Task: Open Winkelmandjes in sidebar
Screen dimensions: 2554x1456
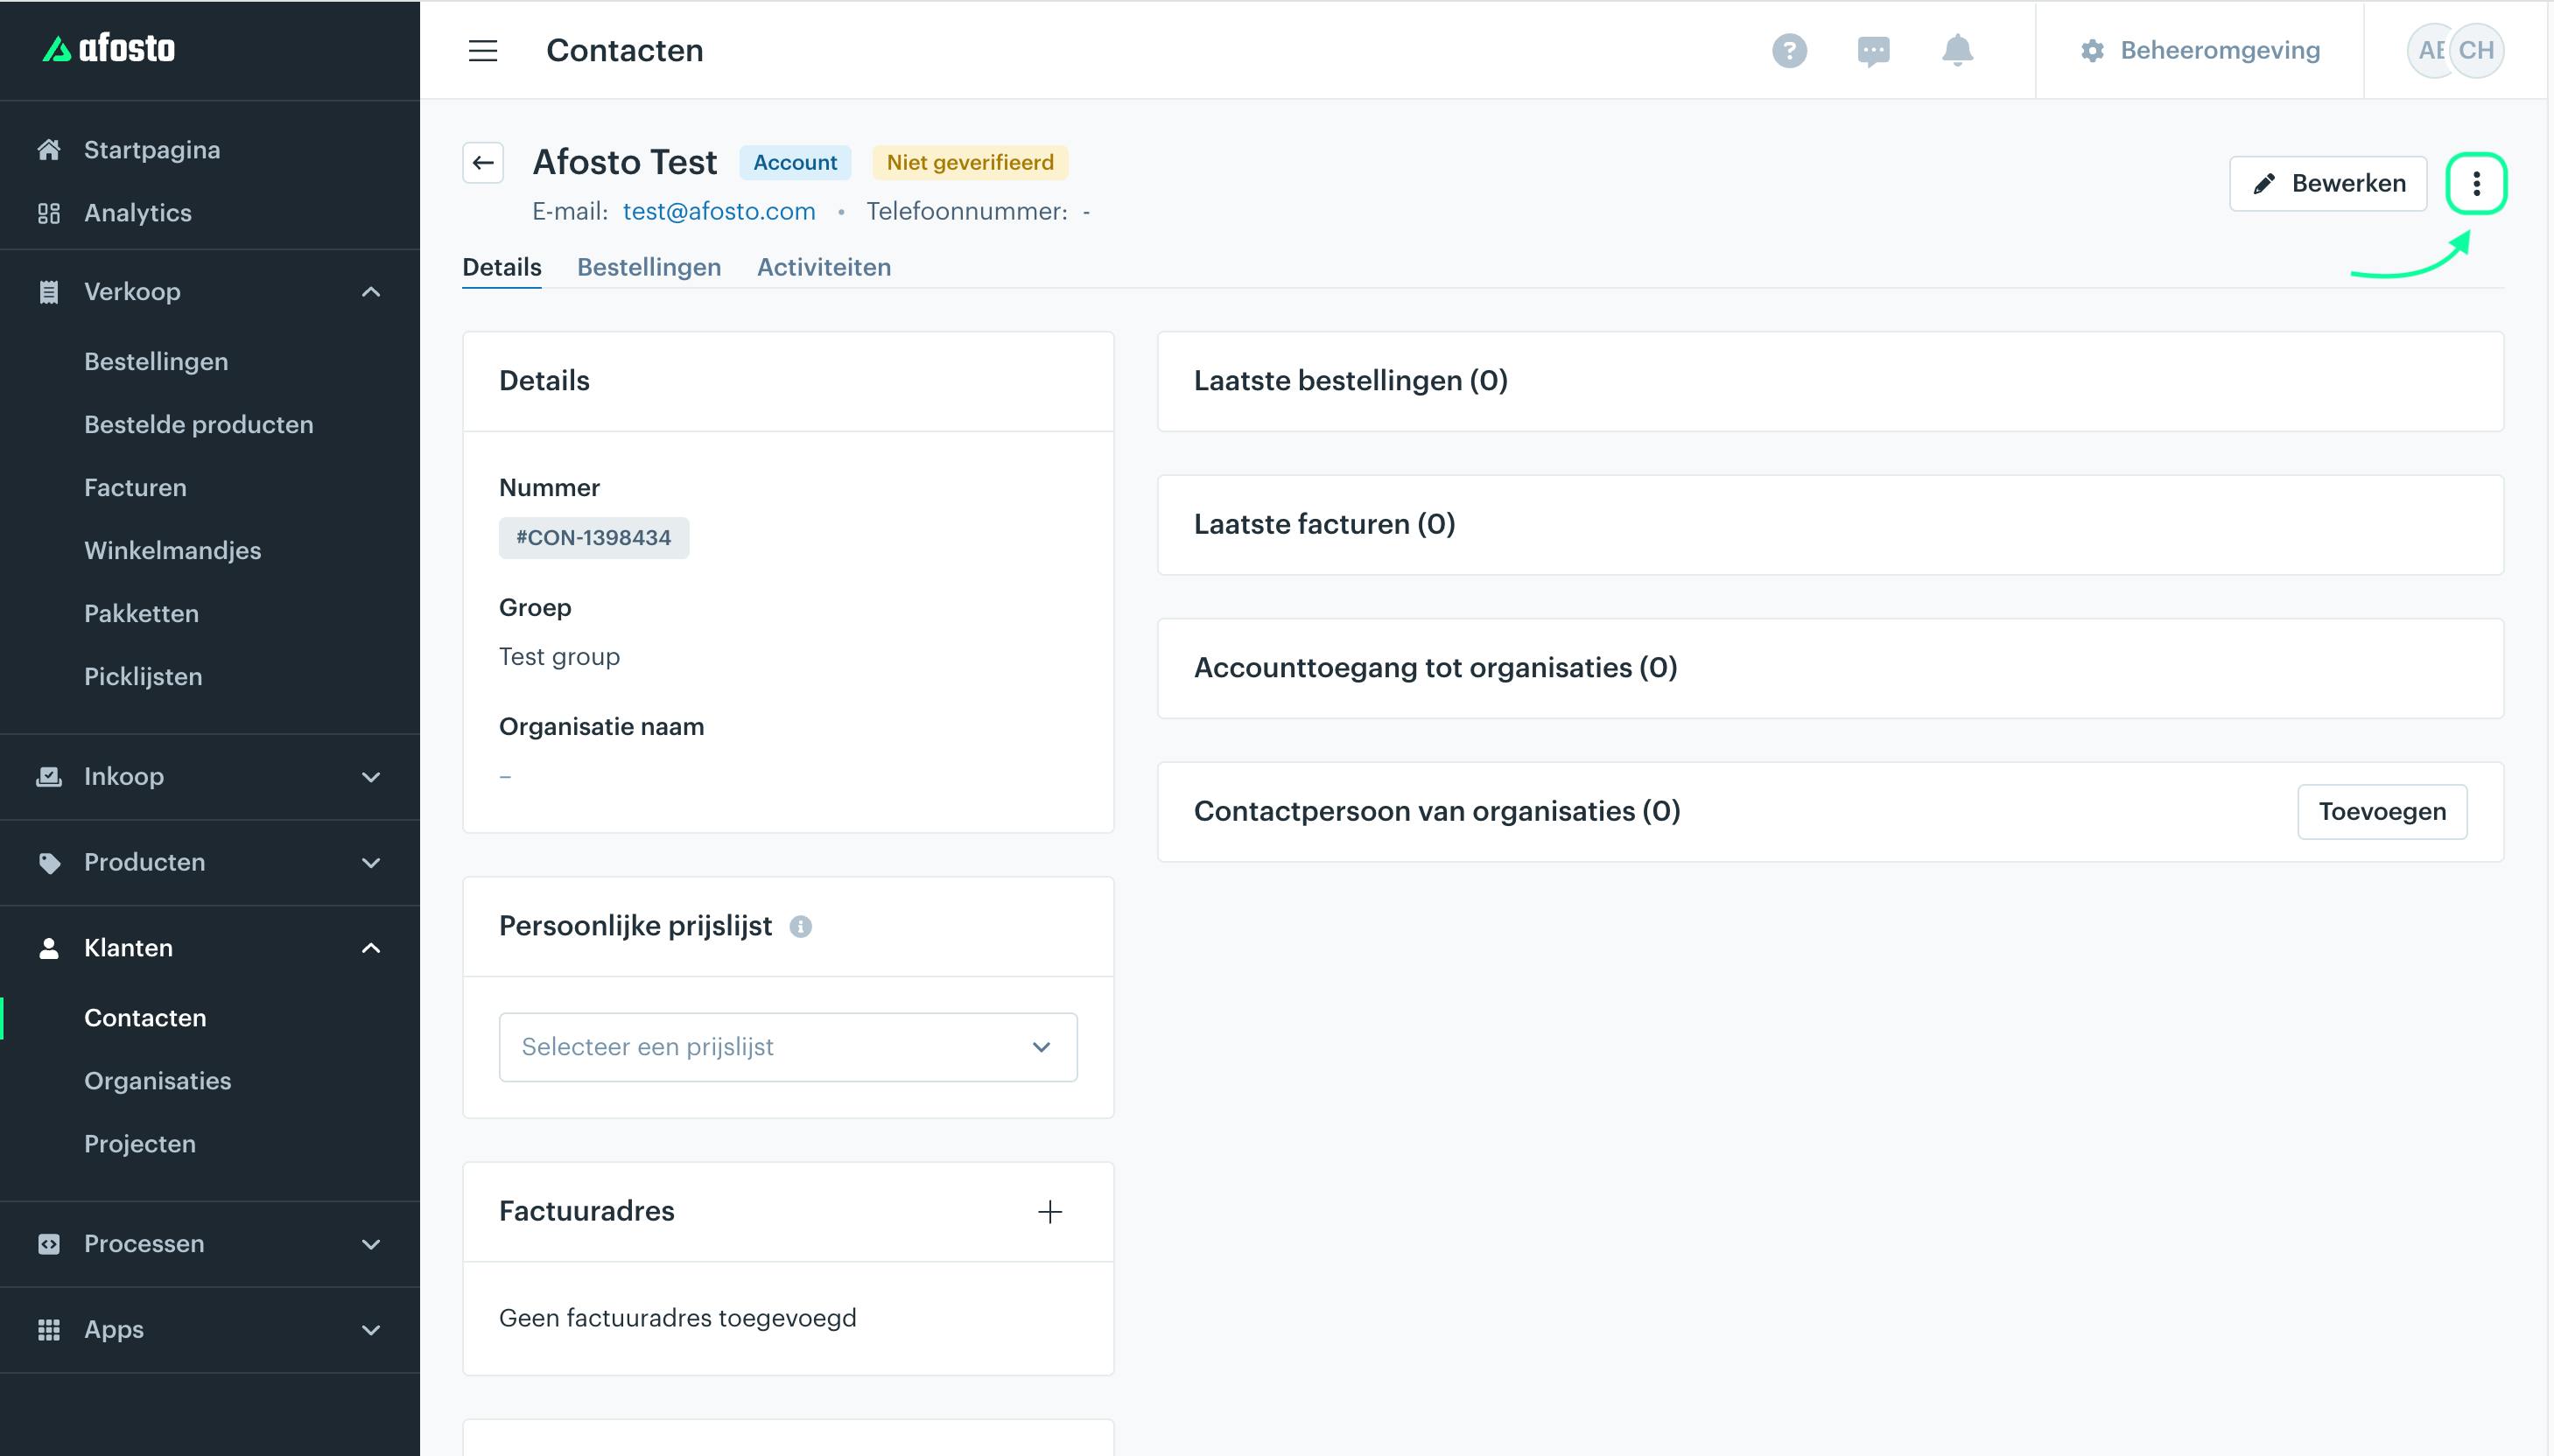Action: 172,551
